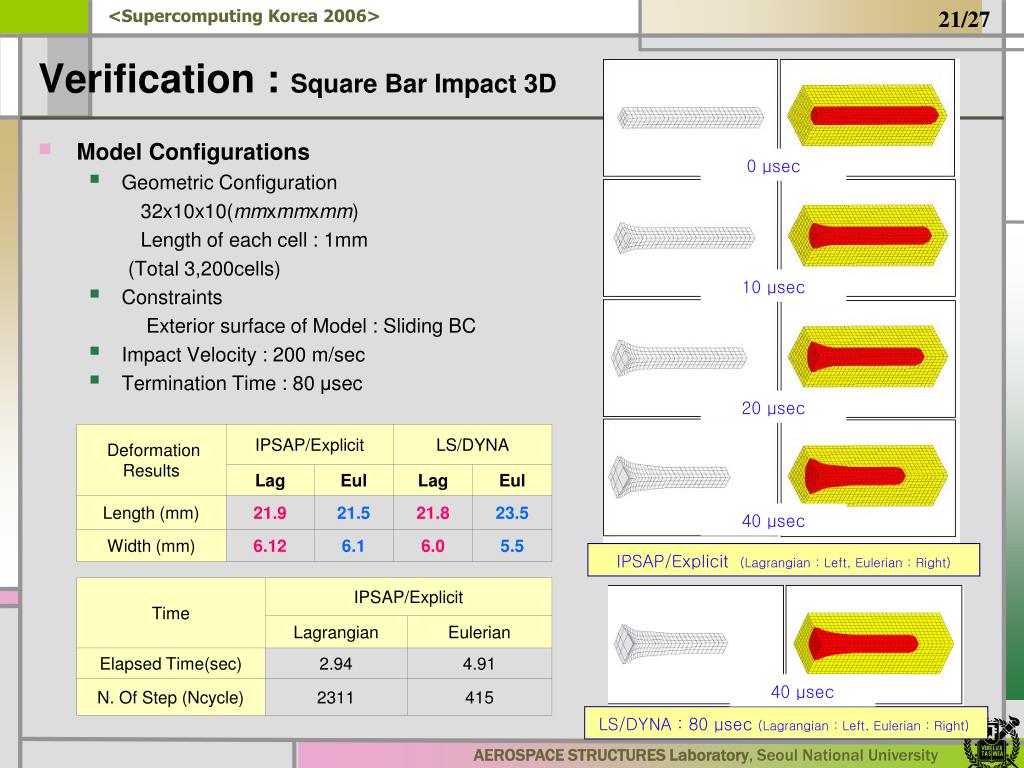Select the N. Of Step (Ncycle) label
The image size is (1024, 768).
[x=170, y=697]
